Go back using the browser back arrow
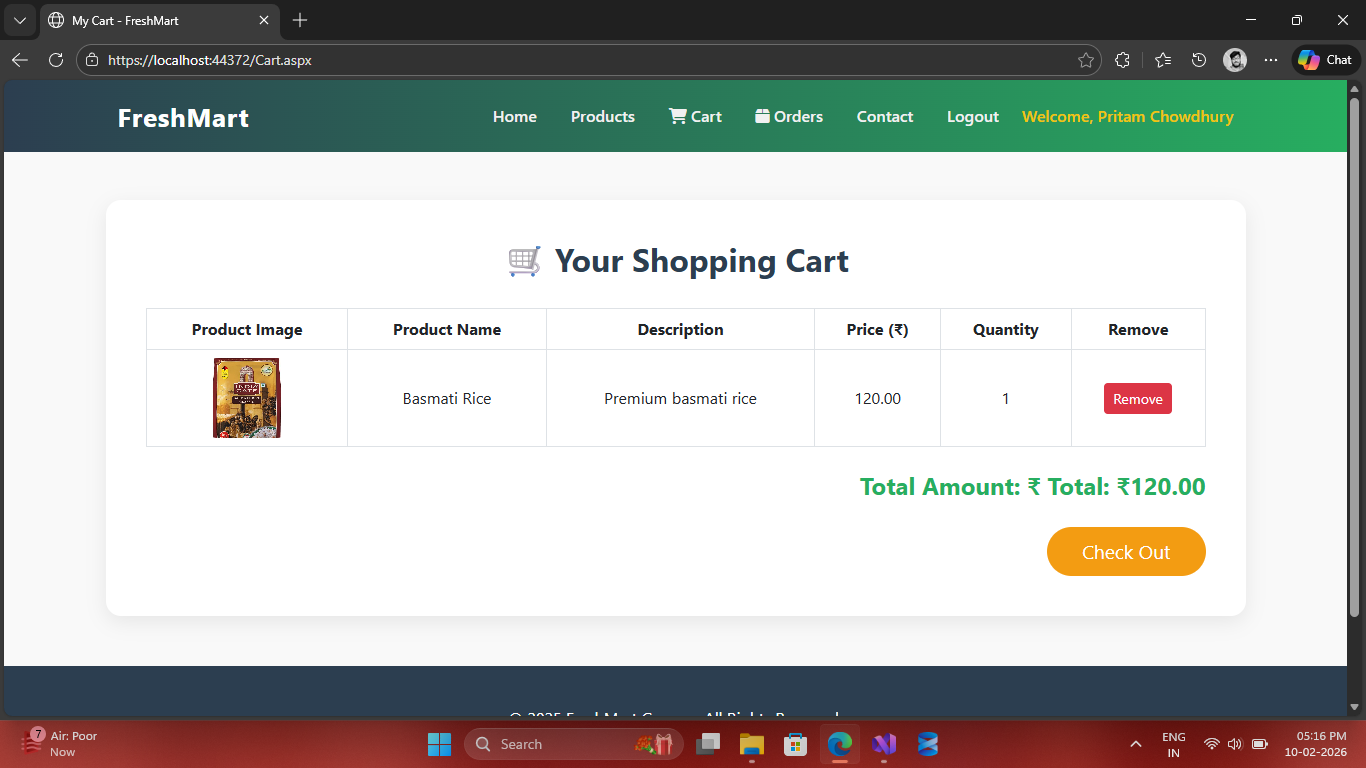 [20, 60]
